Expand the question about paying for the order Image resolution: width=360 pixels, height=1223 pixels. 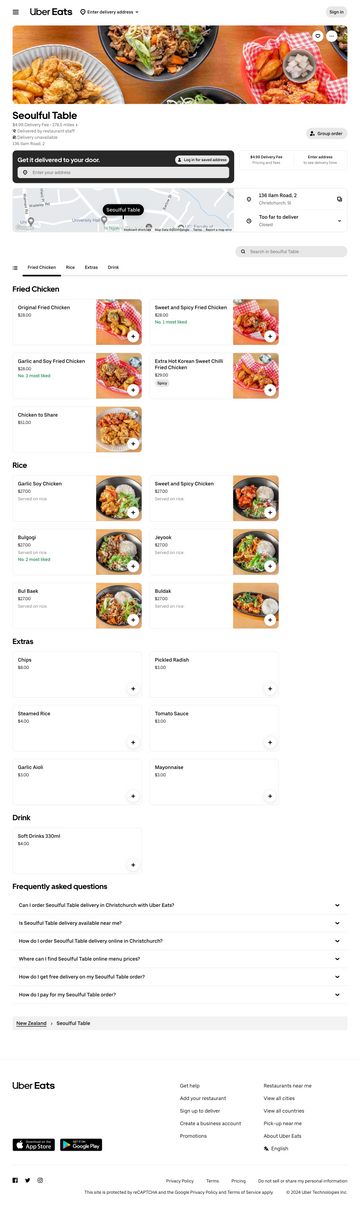coord(180,995)
